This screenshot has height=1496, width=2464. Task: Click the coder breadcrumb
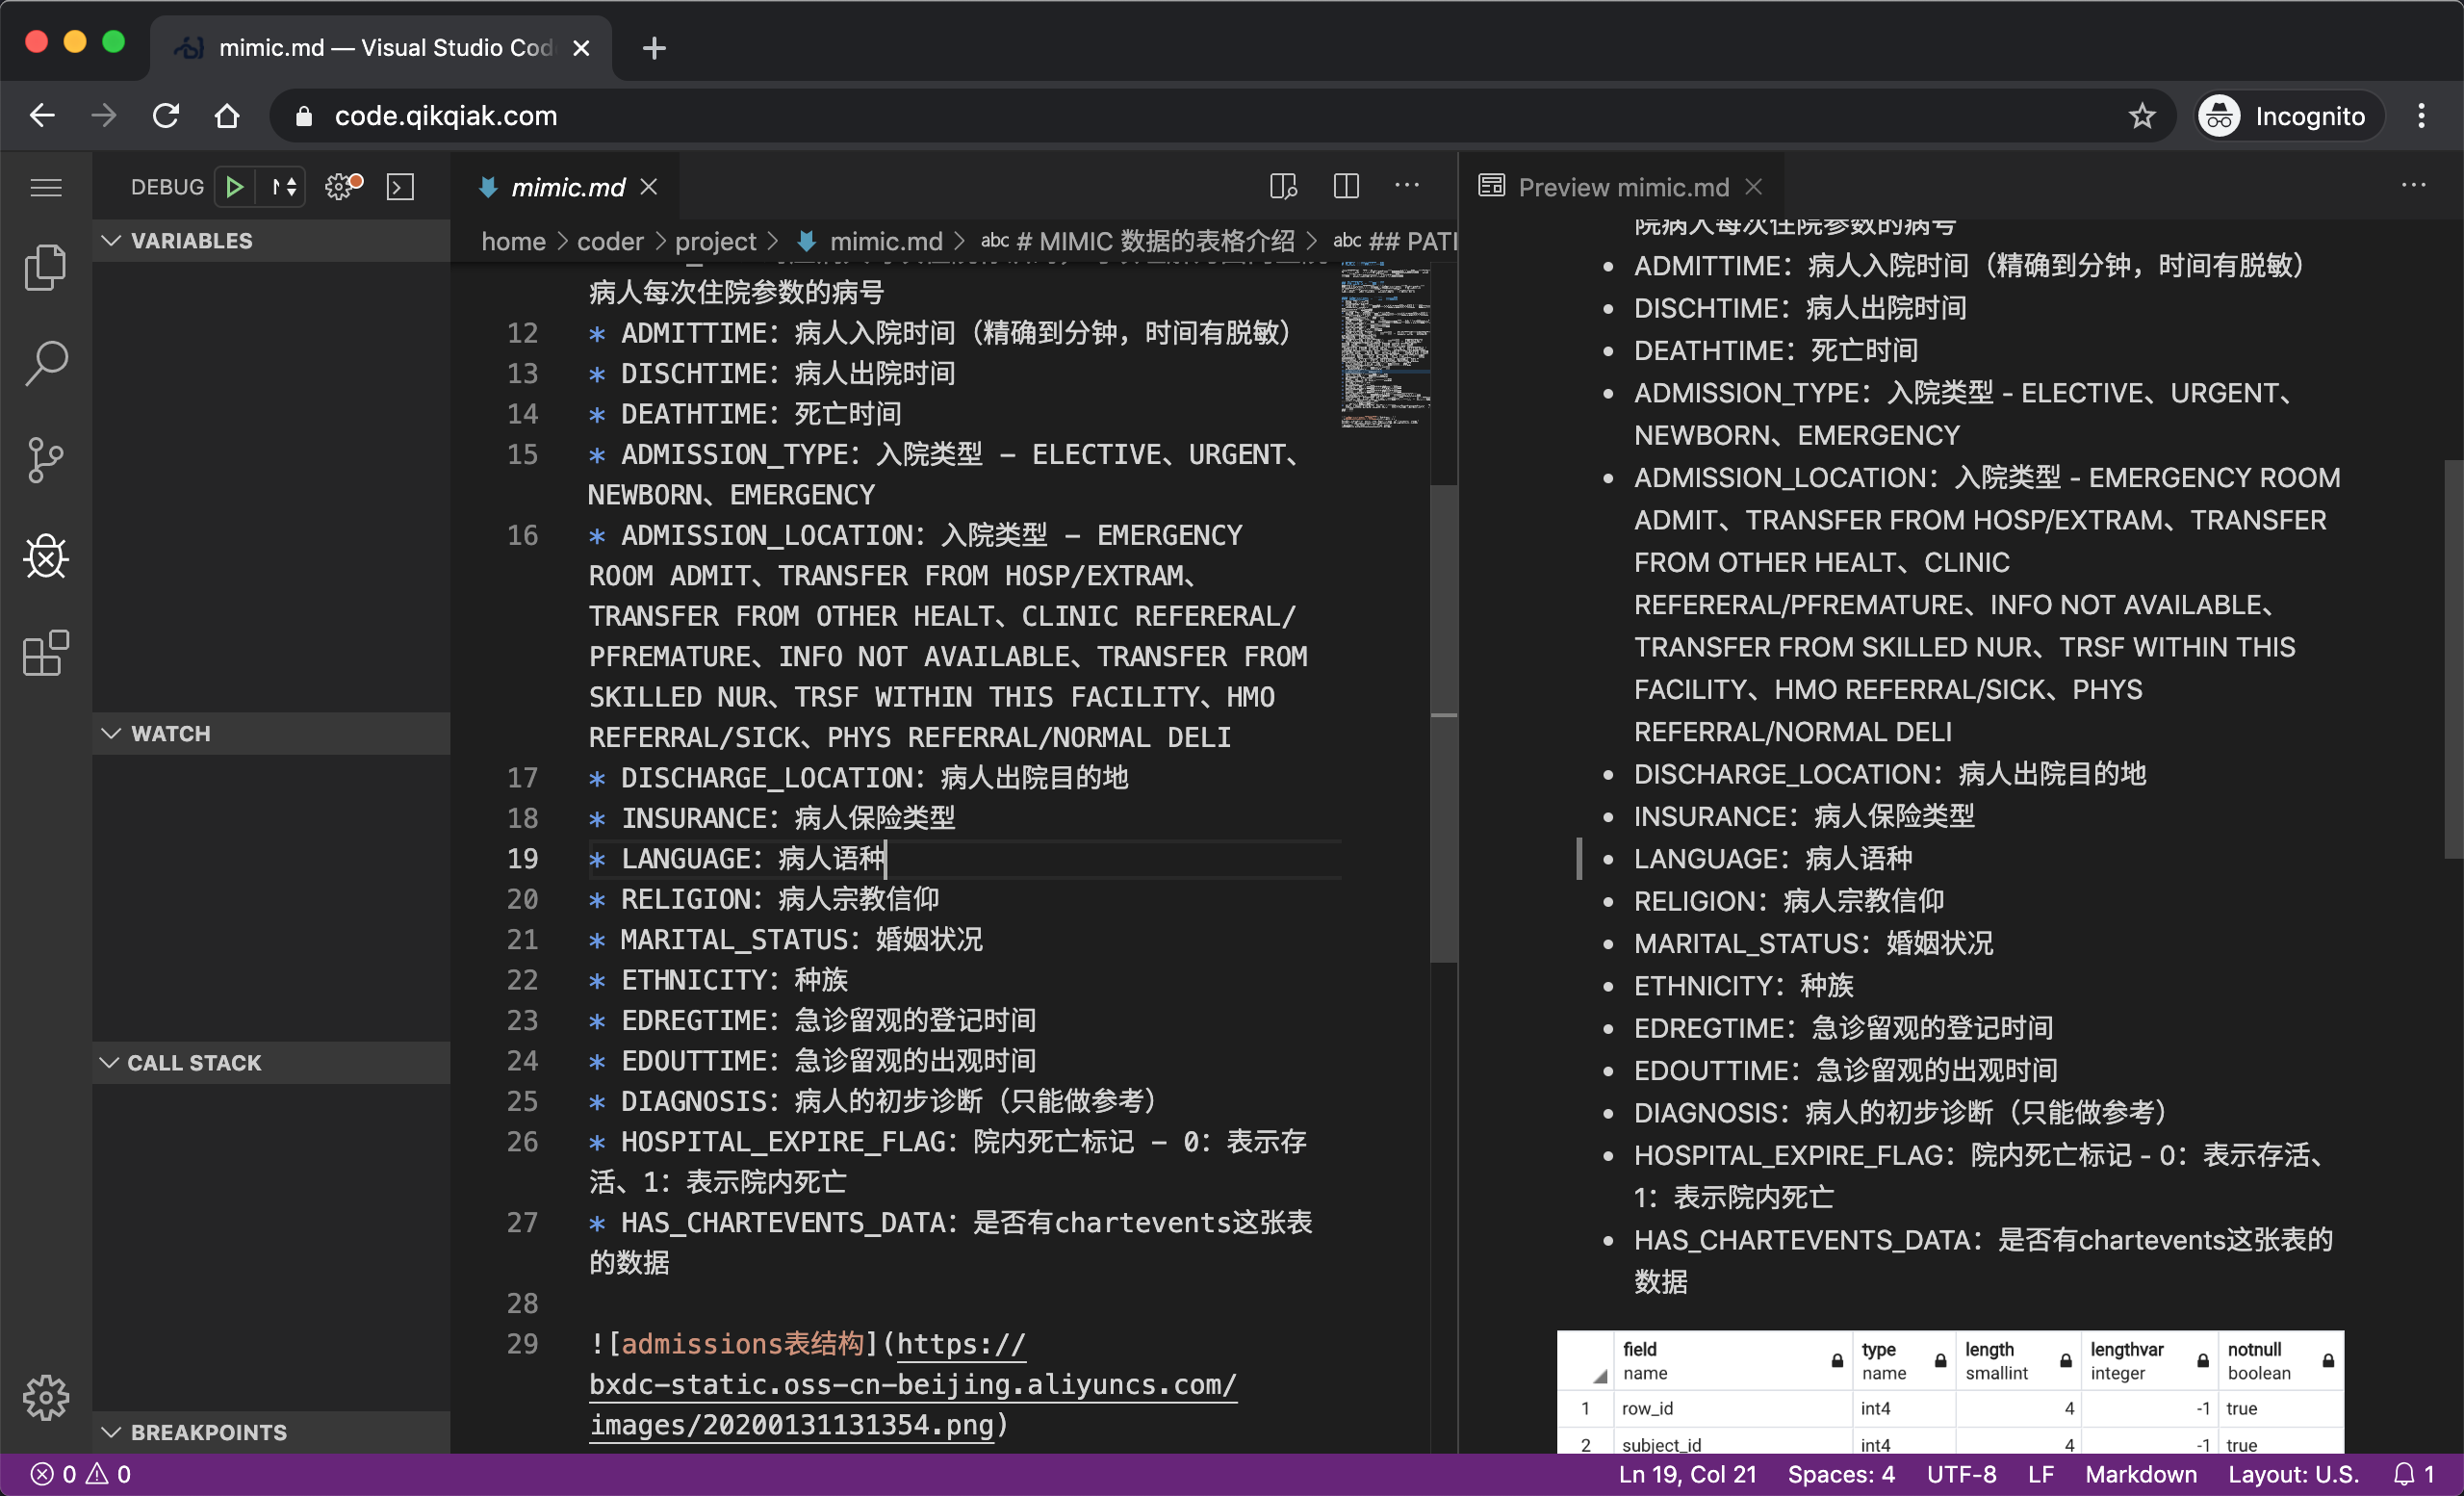(x=610, y=241)
